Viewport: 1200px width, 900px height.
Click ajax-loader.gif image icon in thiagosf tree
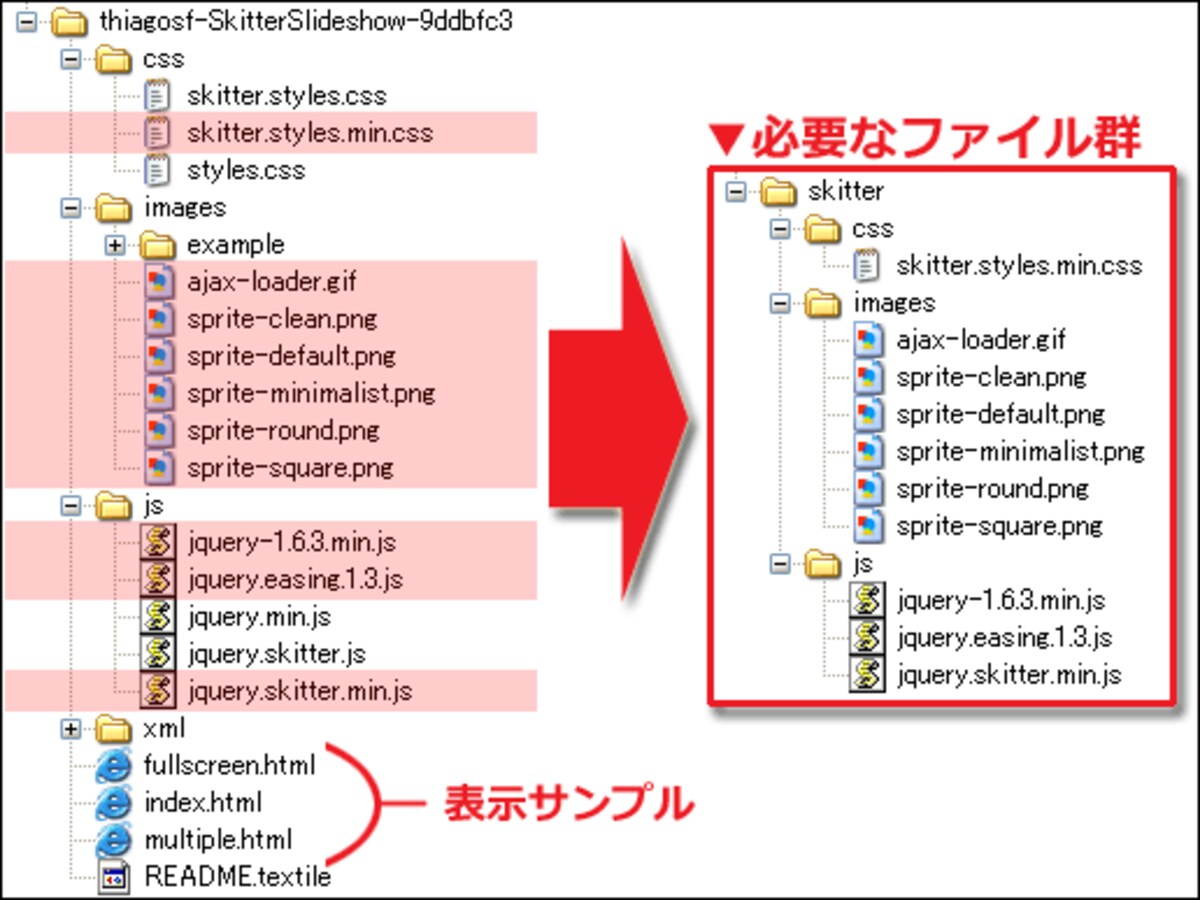(157, 282)
